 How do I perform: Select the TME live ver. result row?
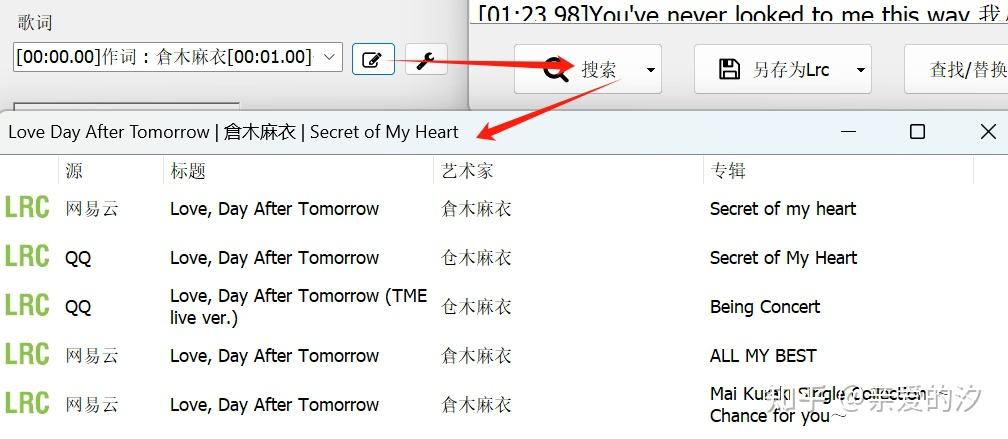click(504, 306)
